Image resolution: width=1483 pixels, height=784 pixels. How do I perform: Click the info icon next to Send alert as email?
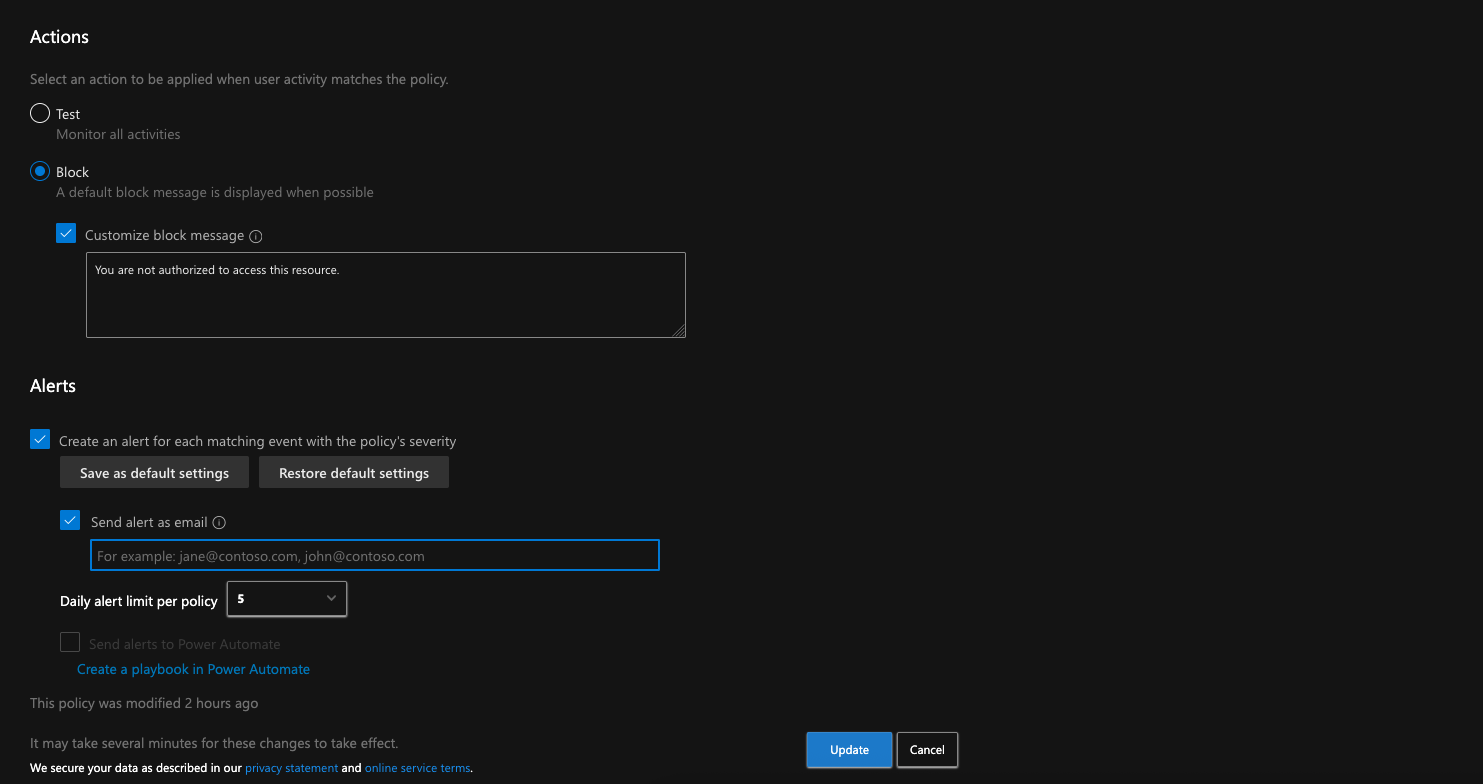[219, 521]
